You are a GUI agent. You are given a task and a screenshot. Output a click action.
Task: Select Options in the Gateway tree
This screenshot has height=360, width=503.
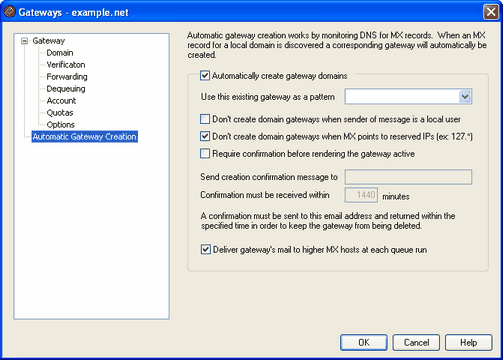coord(60,125)
